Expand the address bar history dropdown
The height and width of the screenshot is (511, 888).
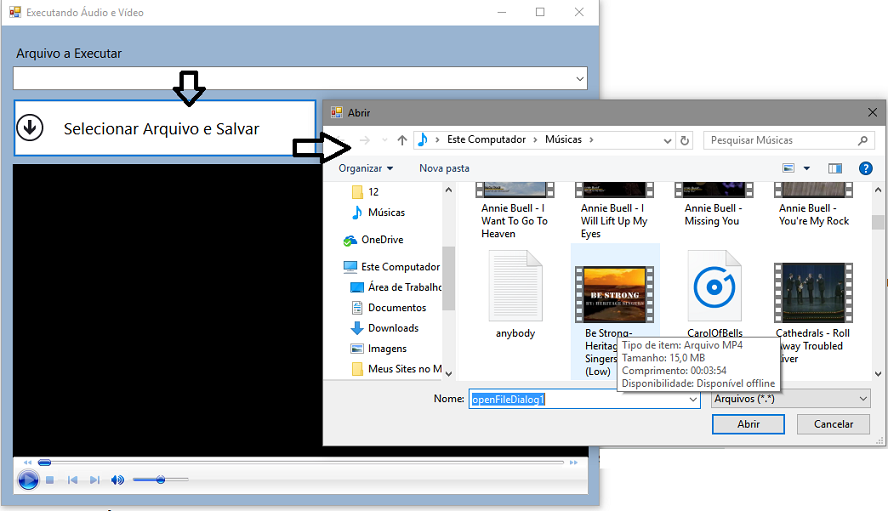[667, 140]
